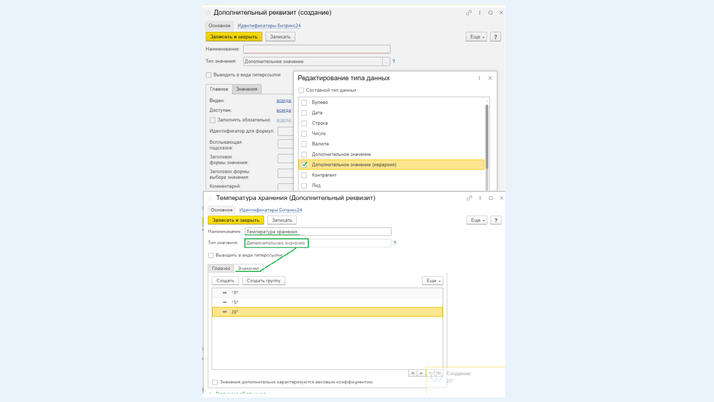The image size is (714, 402).
Task: Click the всегда link next to Виден
Action: click(284, 101)
